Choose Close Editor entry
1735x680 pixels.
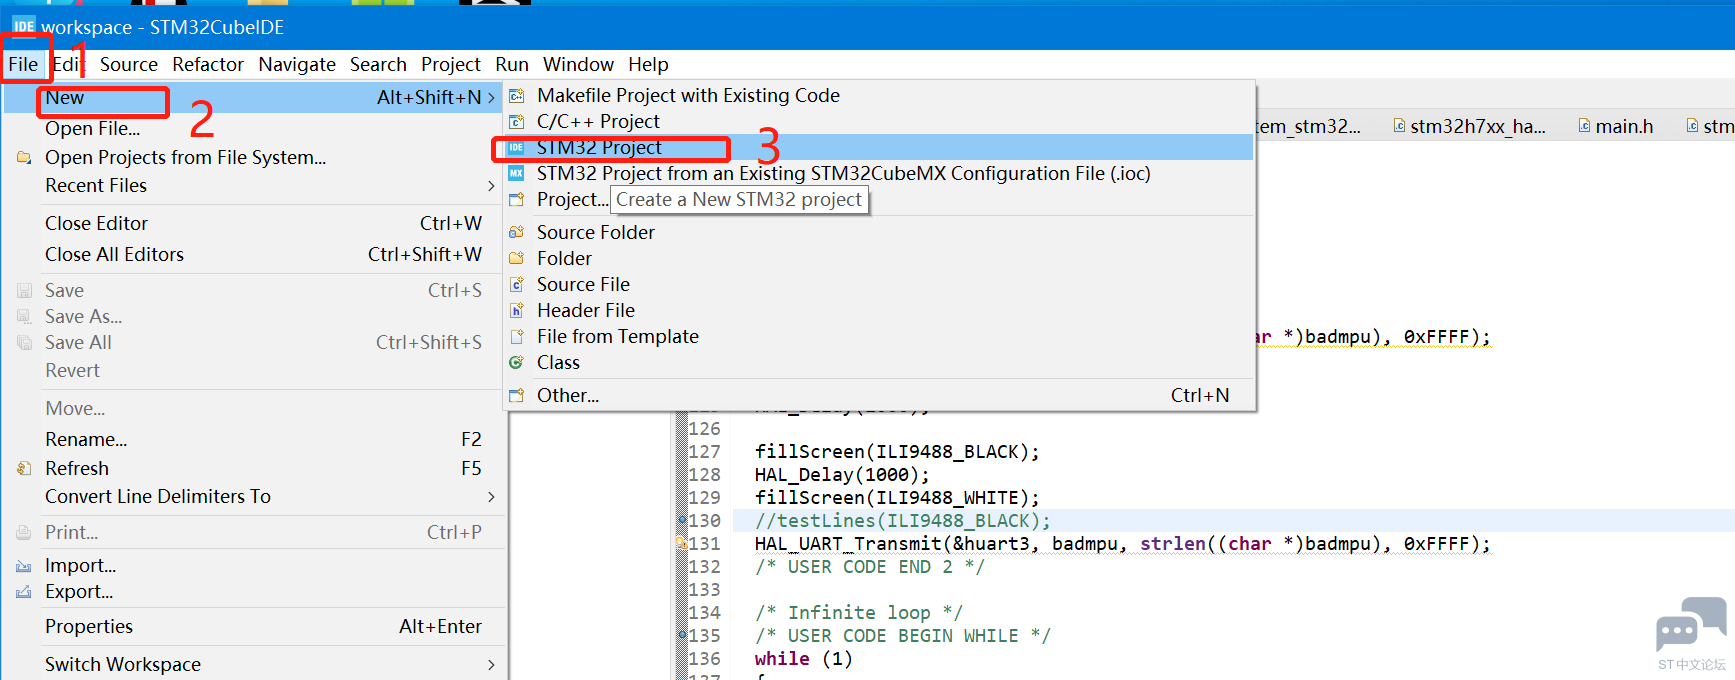[254, 223]
